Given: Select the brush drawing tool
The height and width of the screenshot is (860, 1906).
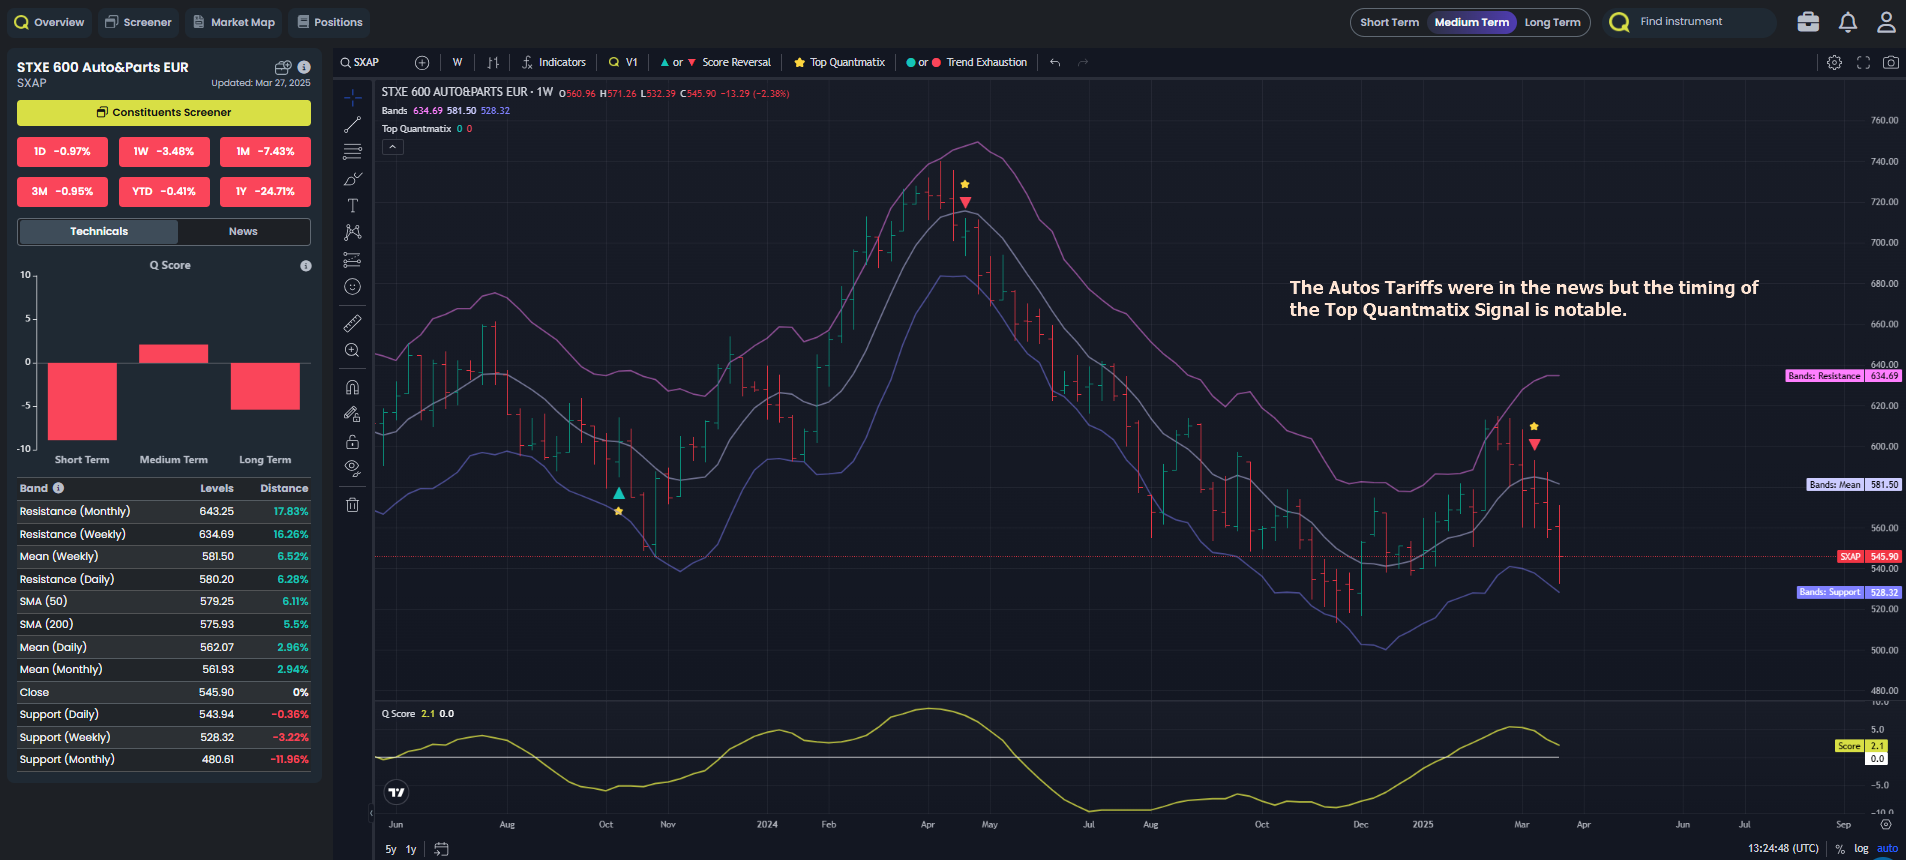Looking at the screenshot, I should (x=353, y=179).
